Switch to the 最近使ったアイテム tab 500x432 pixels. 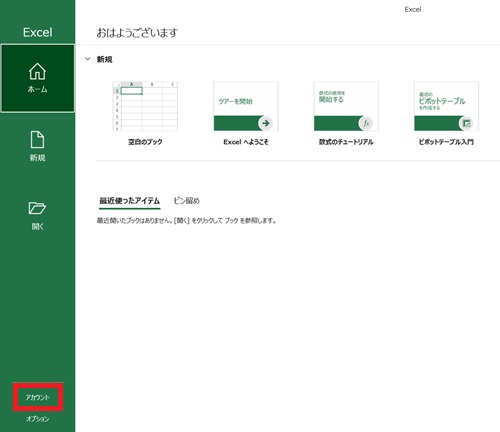(130, 201)
